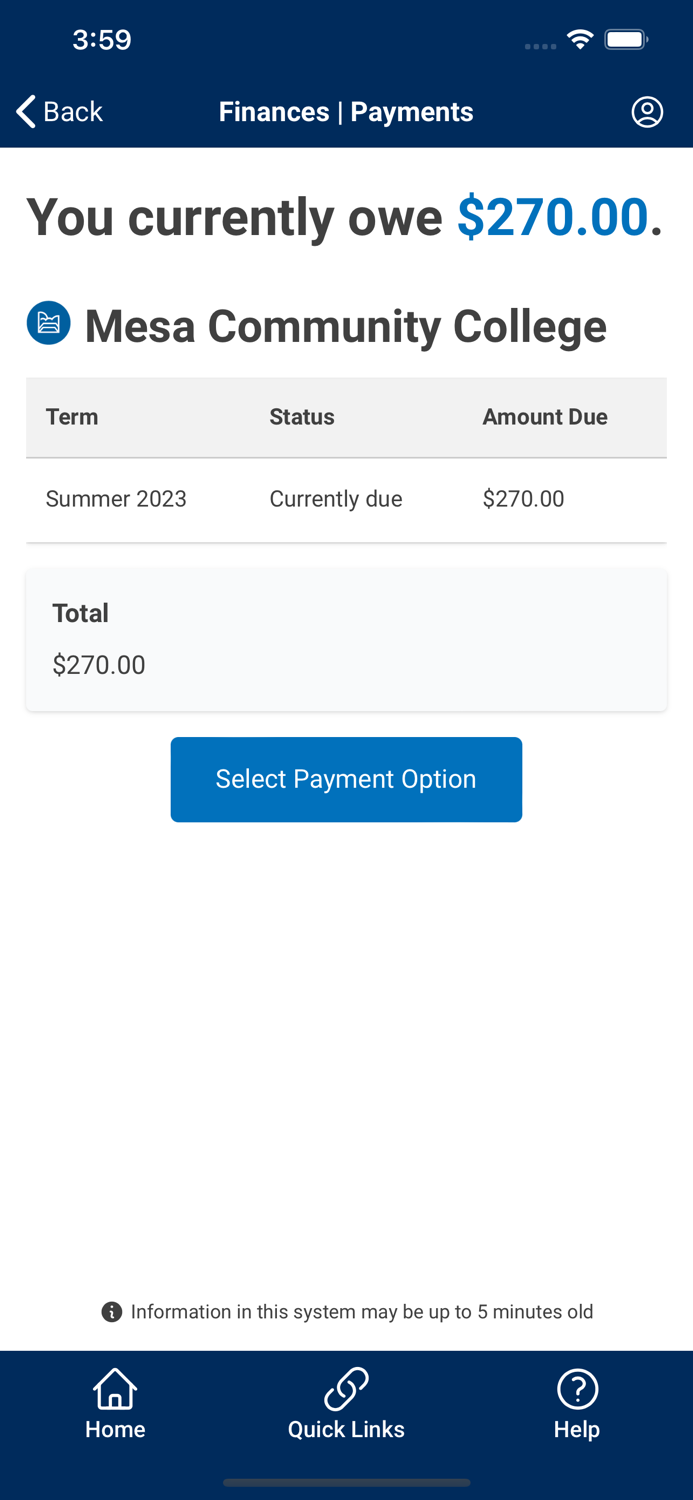Tap the cellular signal dots indicator
693x1500 pixels.
[540, 46]
